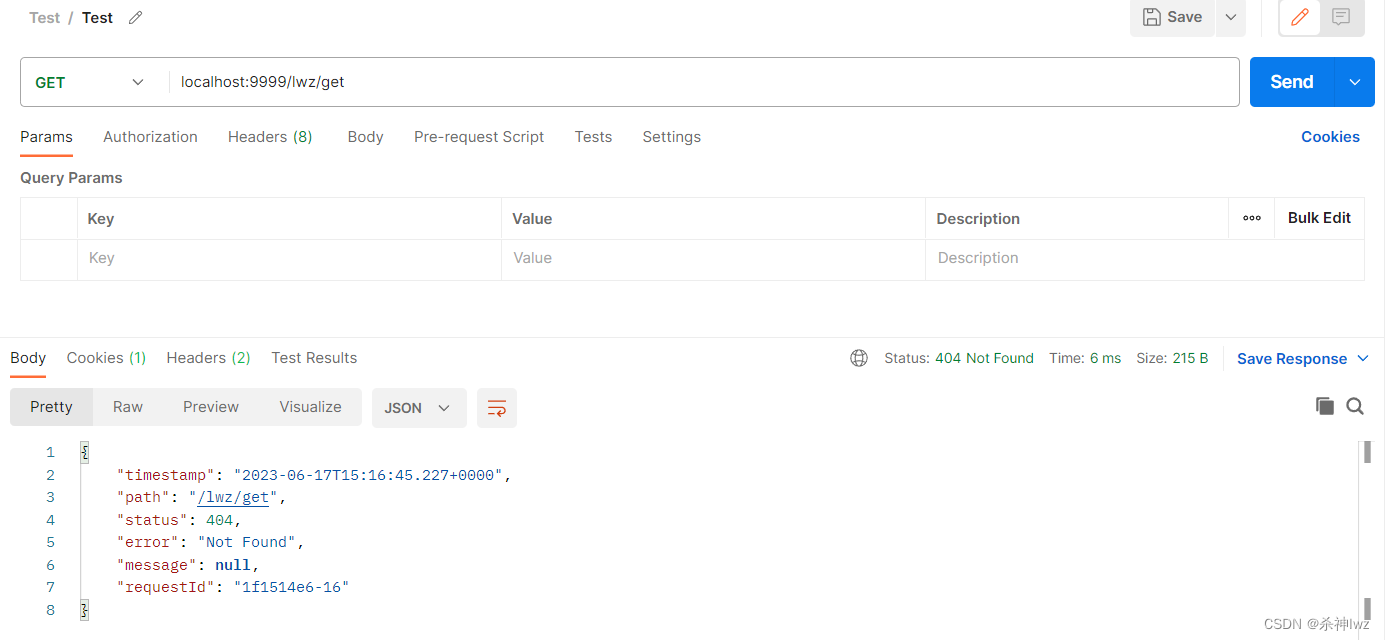Switch to the Authorization tab

(x=150, y=137)
